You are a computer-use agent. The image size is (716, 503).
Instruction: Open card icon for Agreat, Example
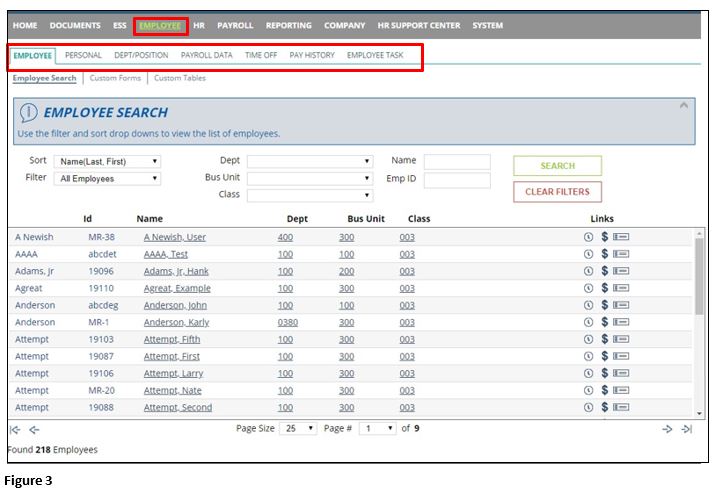(621, 288)
